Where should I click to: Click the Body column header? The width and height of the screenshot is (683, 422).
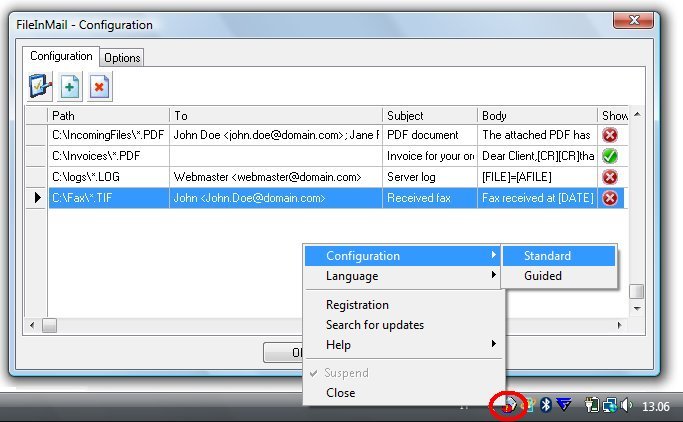[x=537, y=115]
